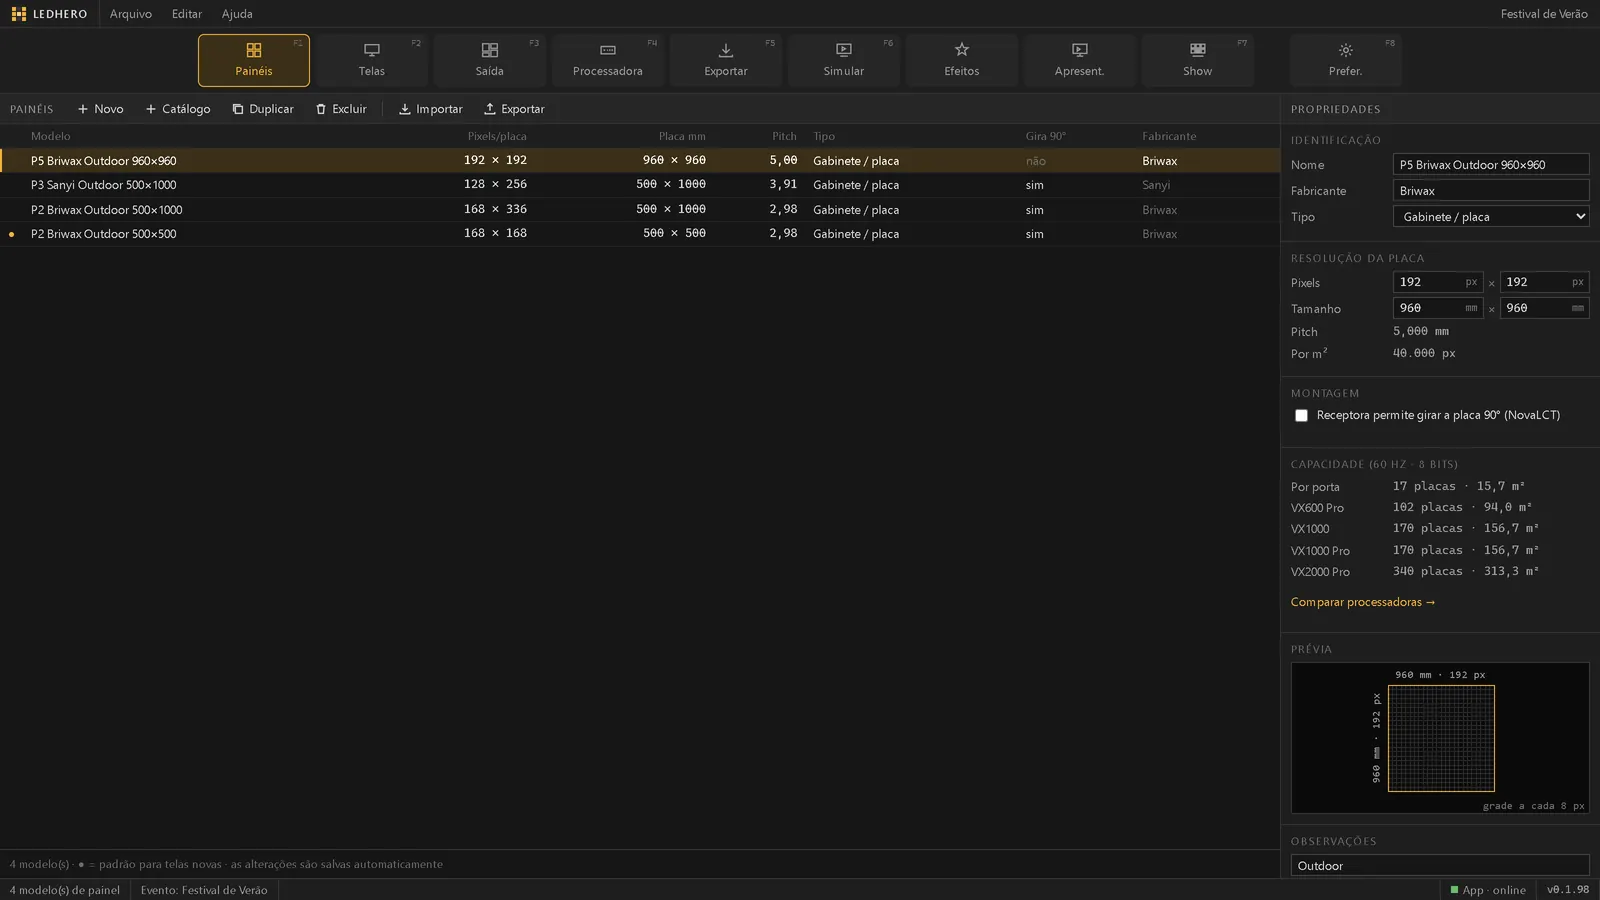Select the P5 Briwax Outdoor 960×960 row
This screenshot has width=1600, height=900.
pyautogui.click(x=640, y=160)
